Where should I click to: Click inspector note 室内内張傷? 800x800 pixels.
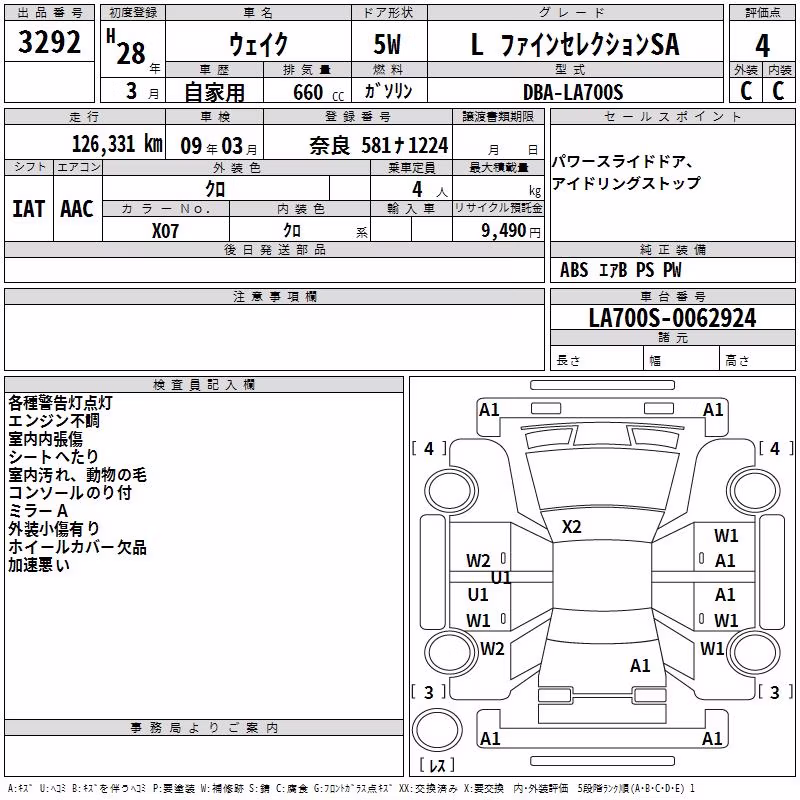[x=45, y=439]
